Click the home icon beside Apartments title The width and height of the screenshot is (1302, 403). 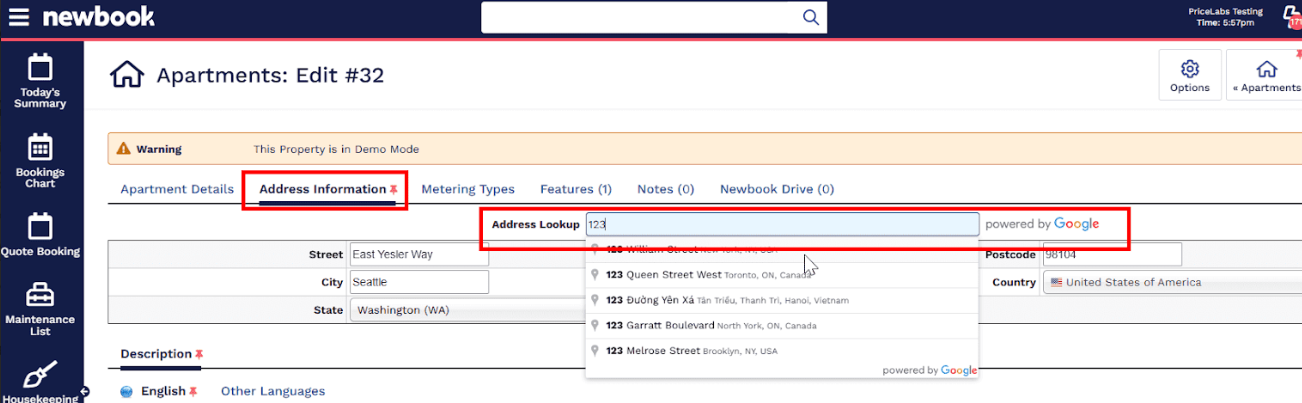[127, 75]
